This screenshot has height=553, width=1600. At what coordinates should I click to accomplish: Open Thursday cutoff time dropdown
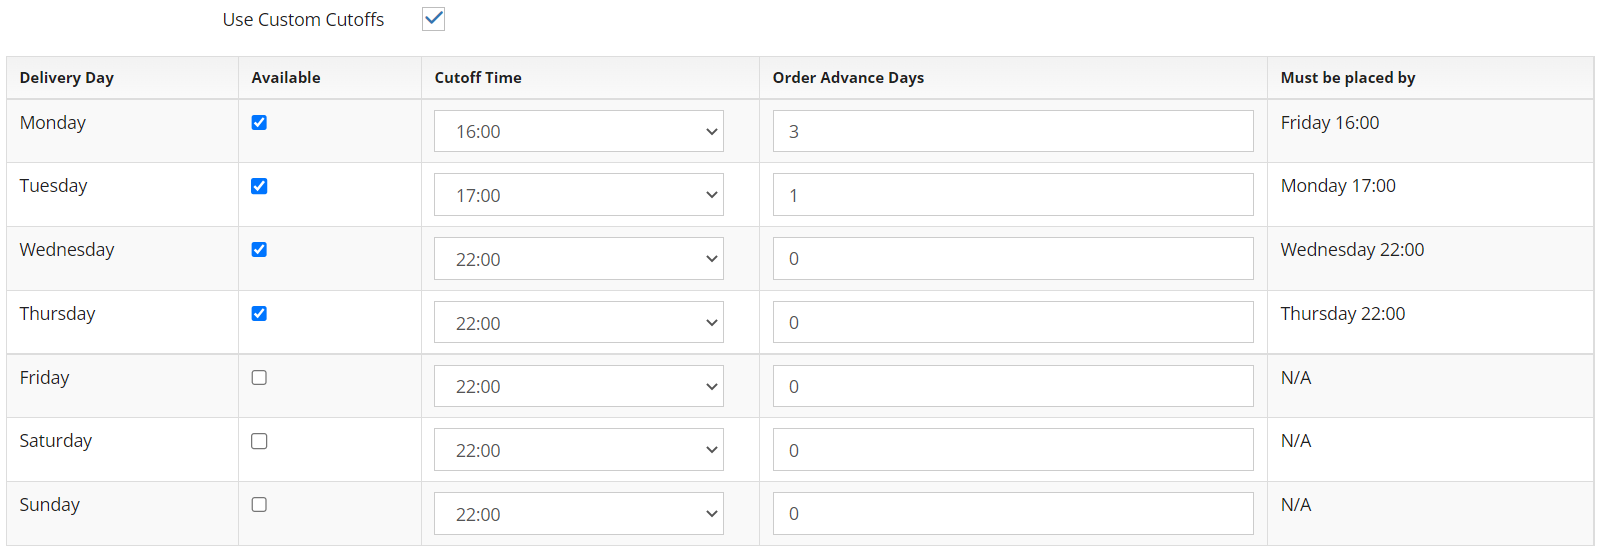tap(579, 322)
